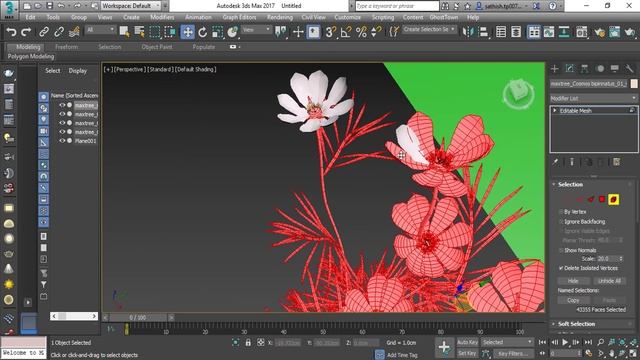
Task: Switch to the Freeform ribbon tab
Action: [66, 47]
